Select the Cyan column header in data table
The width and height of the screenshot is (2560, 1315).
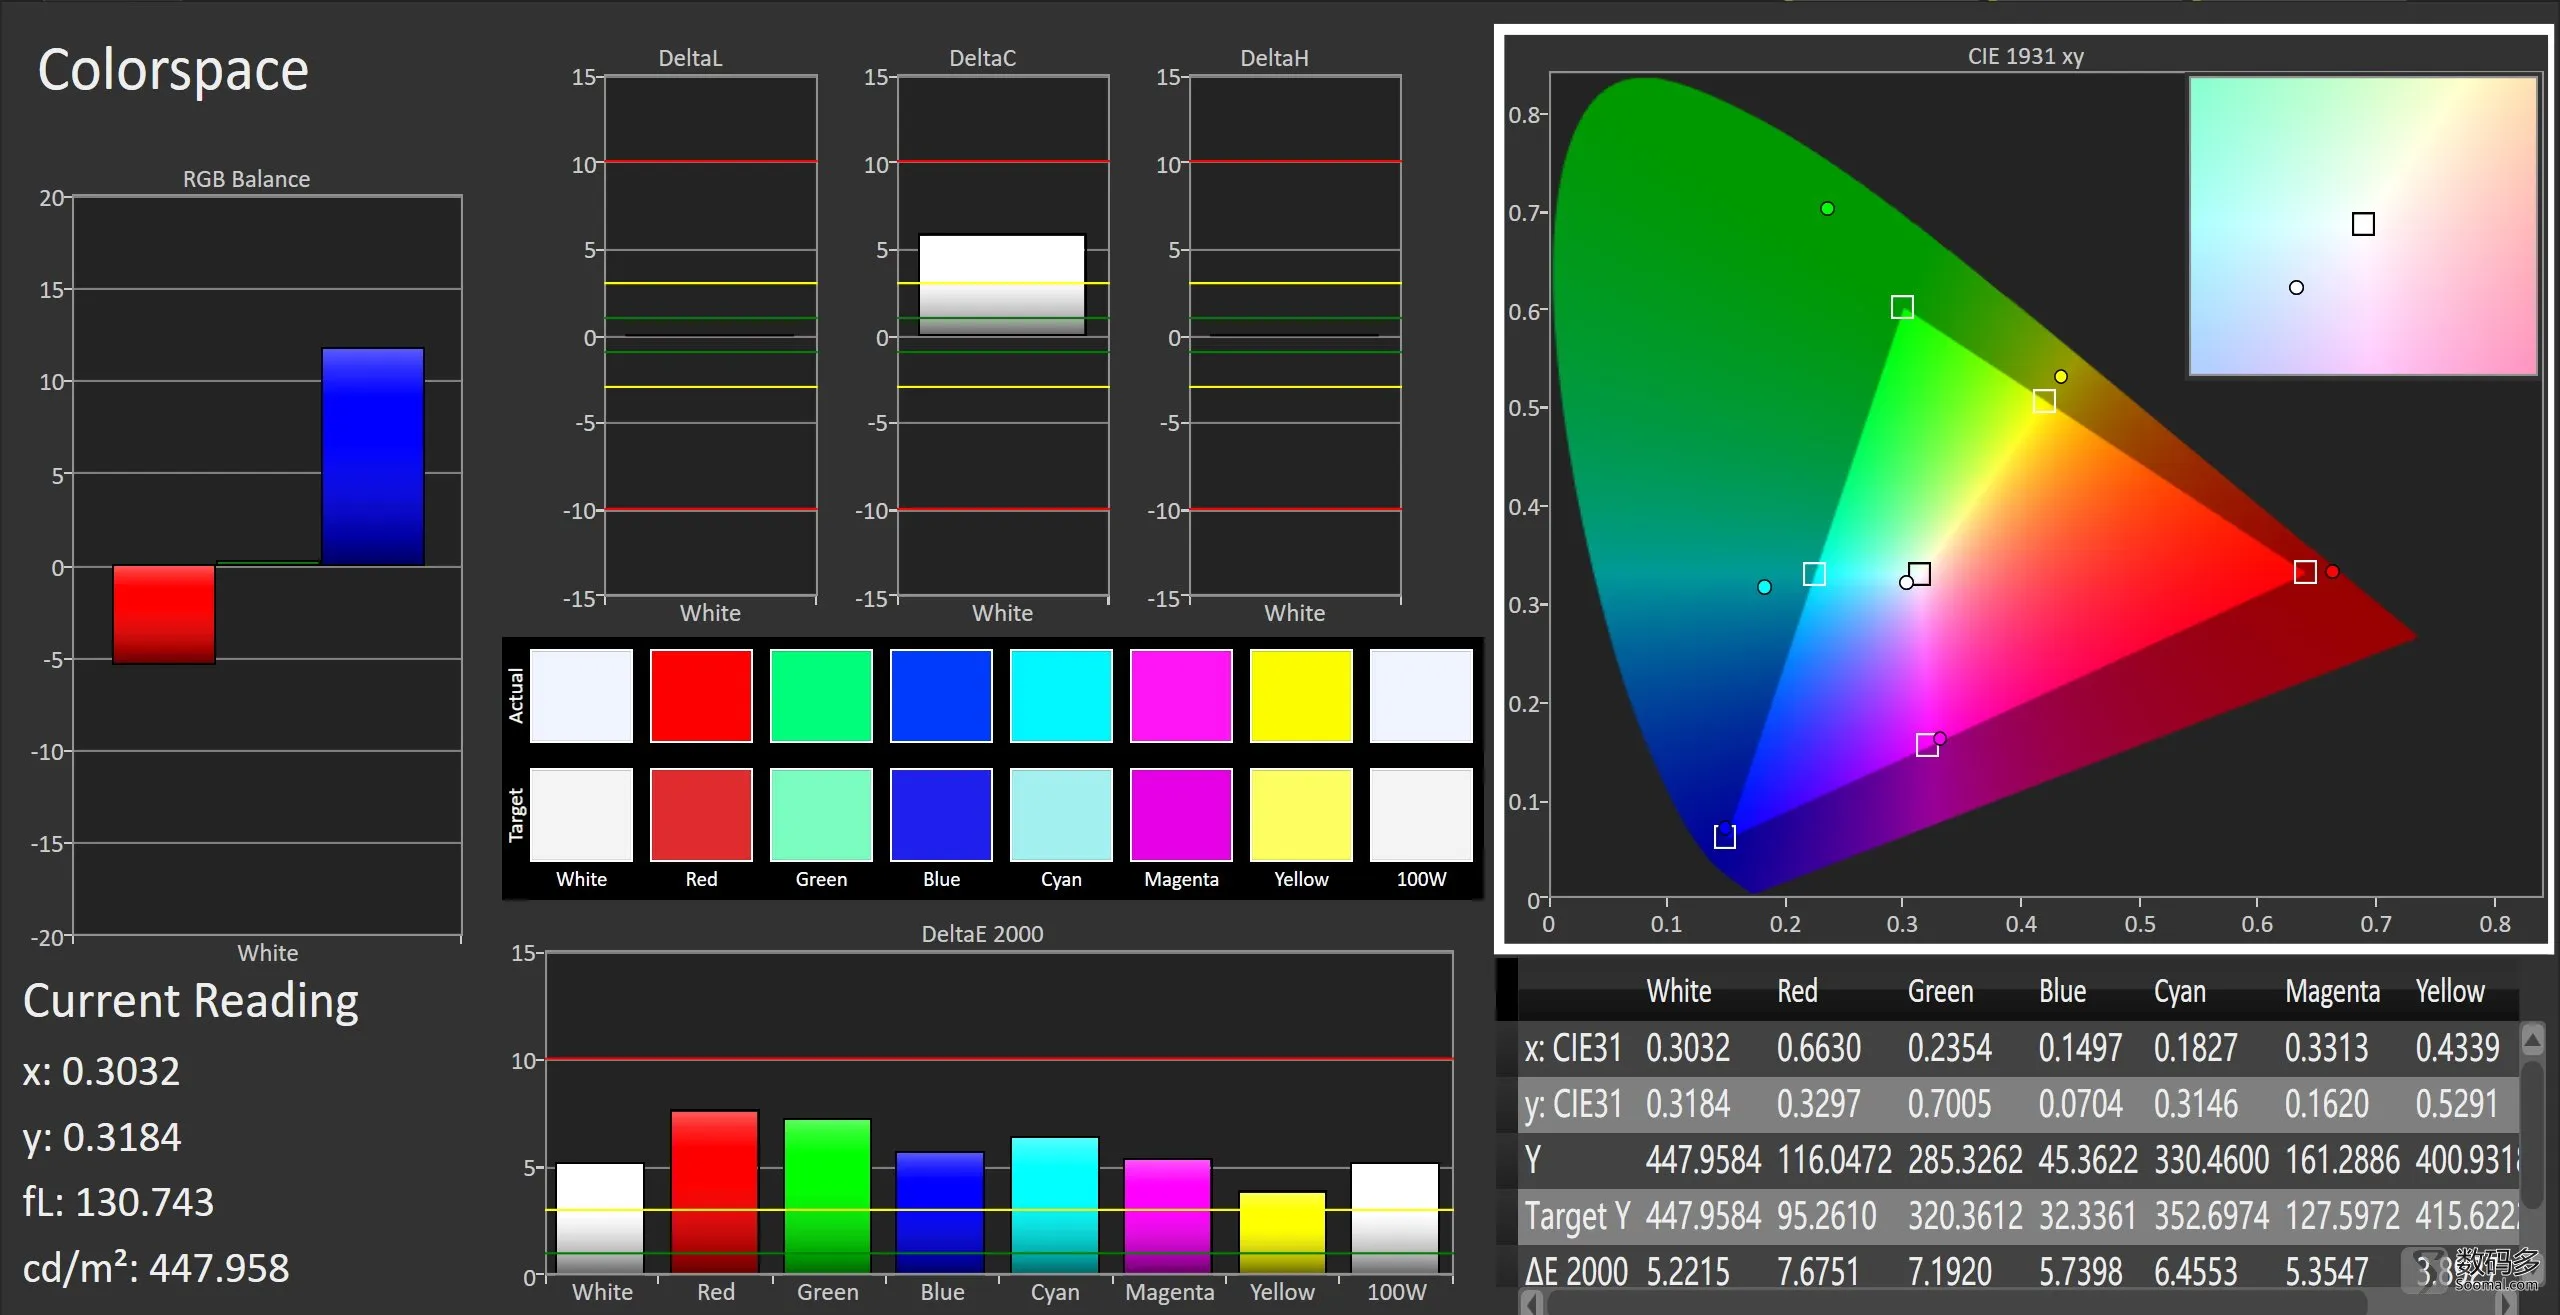pos(2180,992)
